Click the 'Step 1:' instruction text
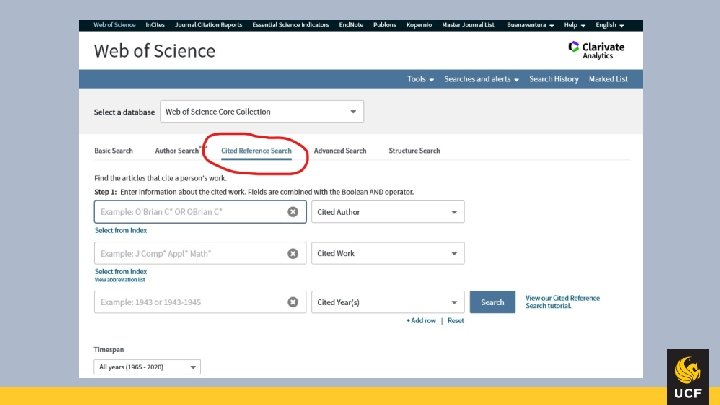 [254, 192]
